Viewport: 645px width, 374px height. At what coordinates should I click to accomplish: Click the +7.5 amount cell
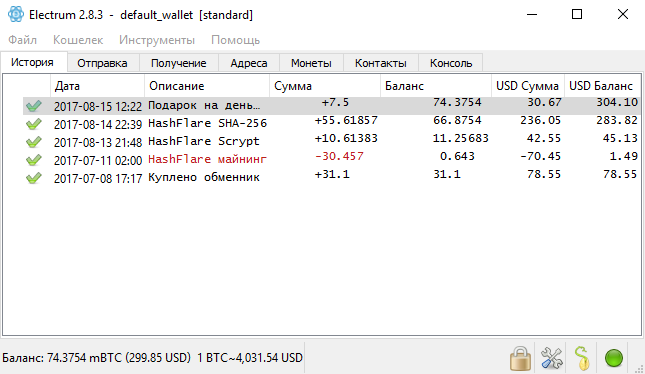click(335, 102)
